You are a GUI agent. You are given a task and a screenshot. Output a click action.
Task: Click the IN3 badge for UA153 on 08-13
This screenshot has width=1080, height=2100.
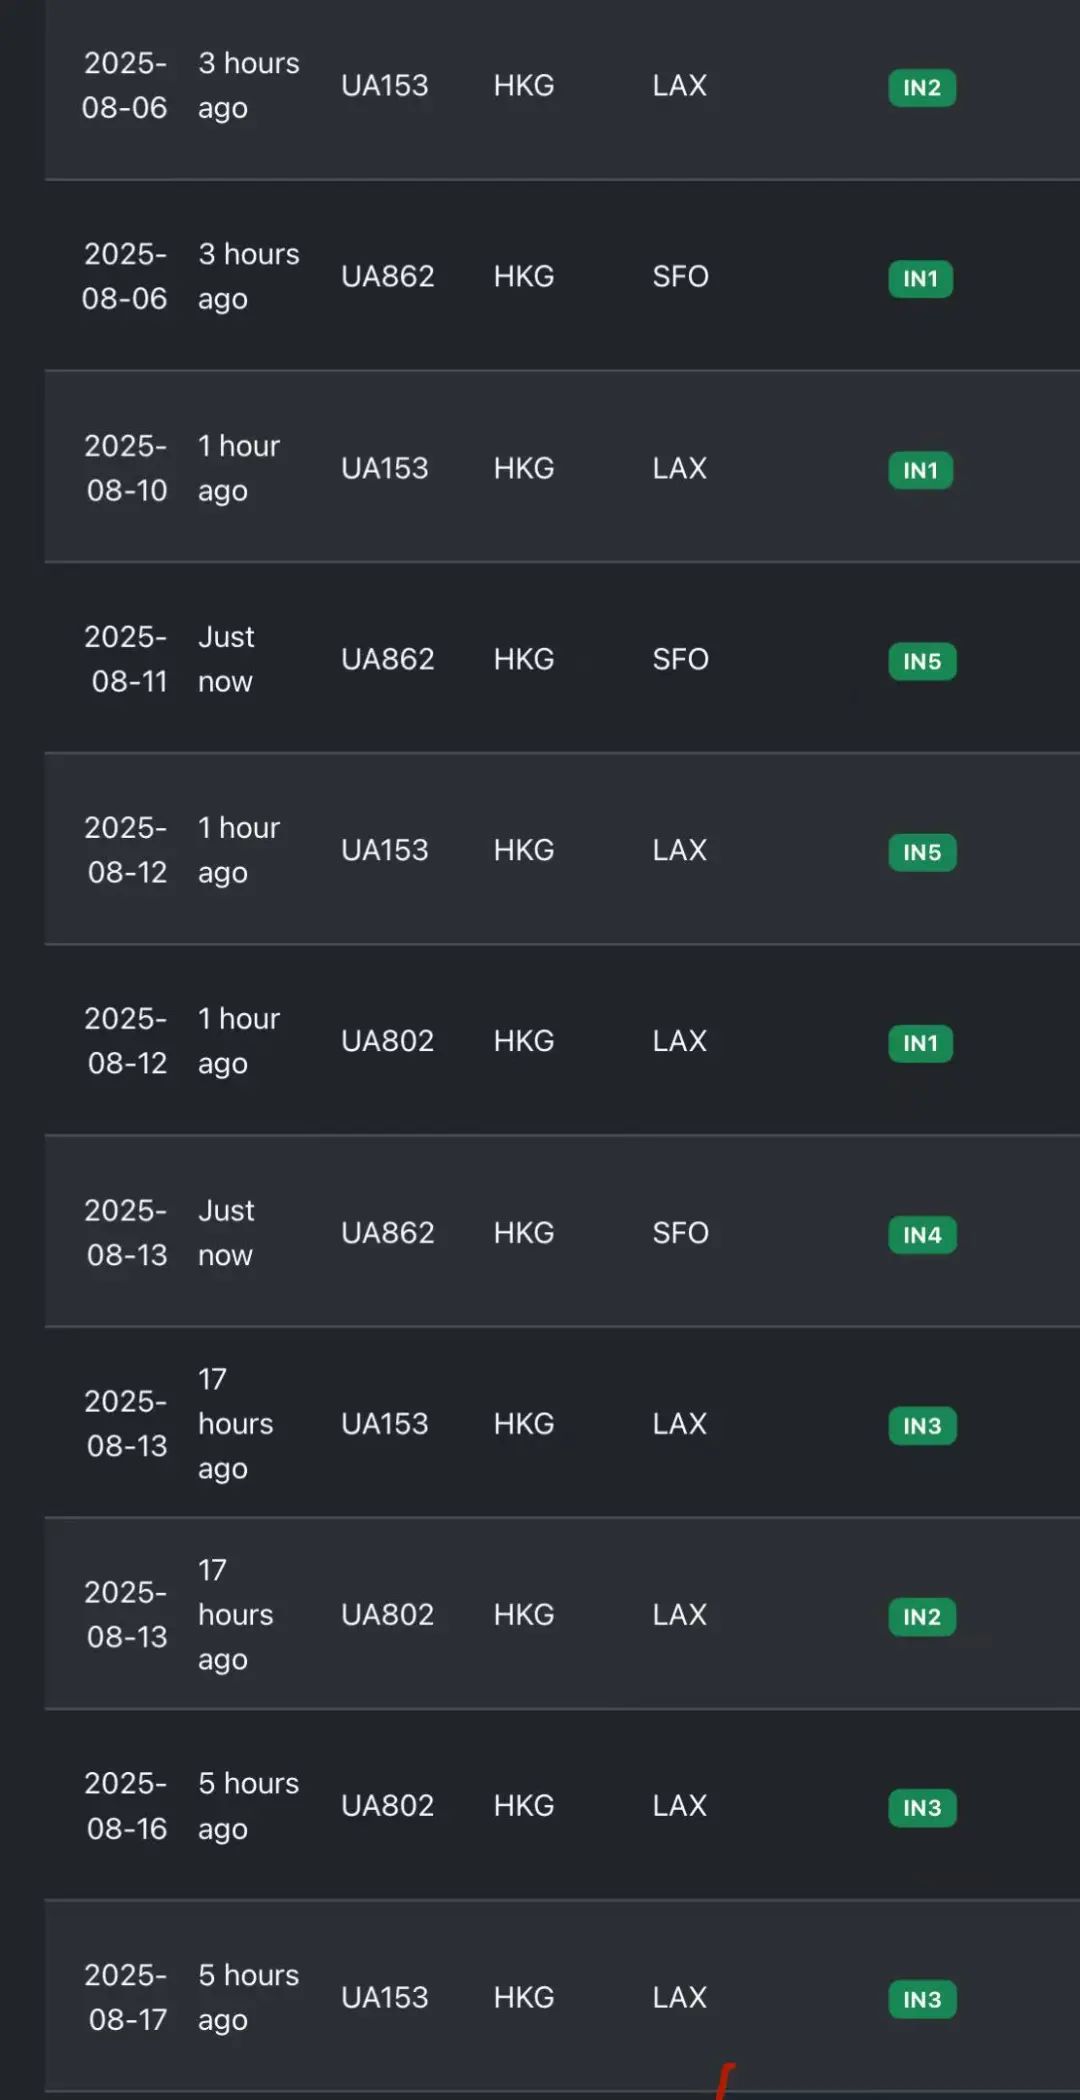click(x=921, y=1426)
